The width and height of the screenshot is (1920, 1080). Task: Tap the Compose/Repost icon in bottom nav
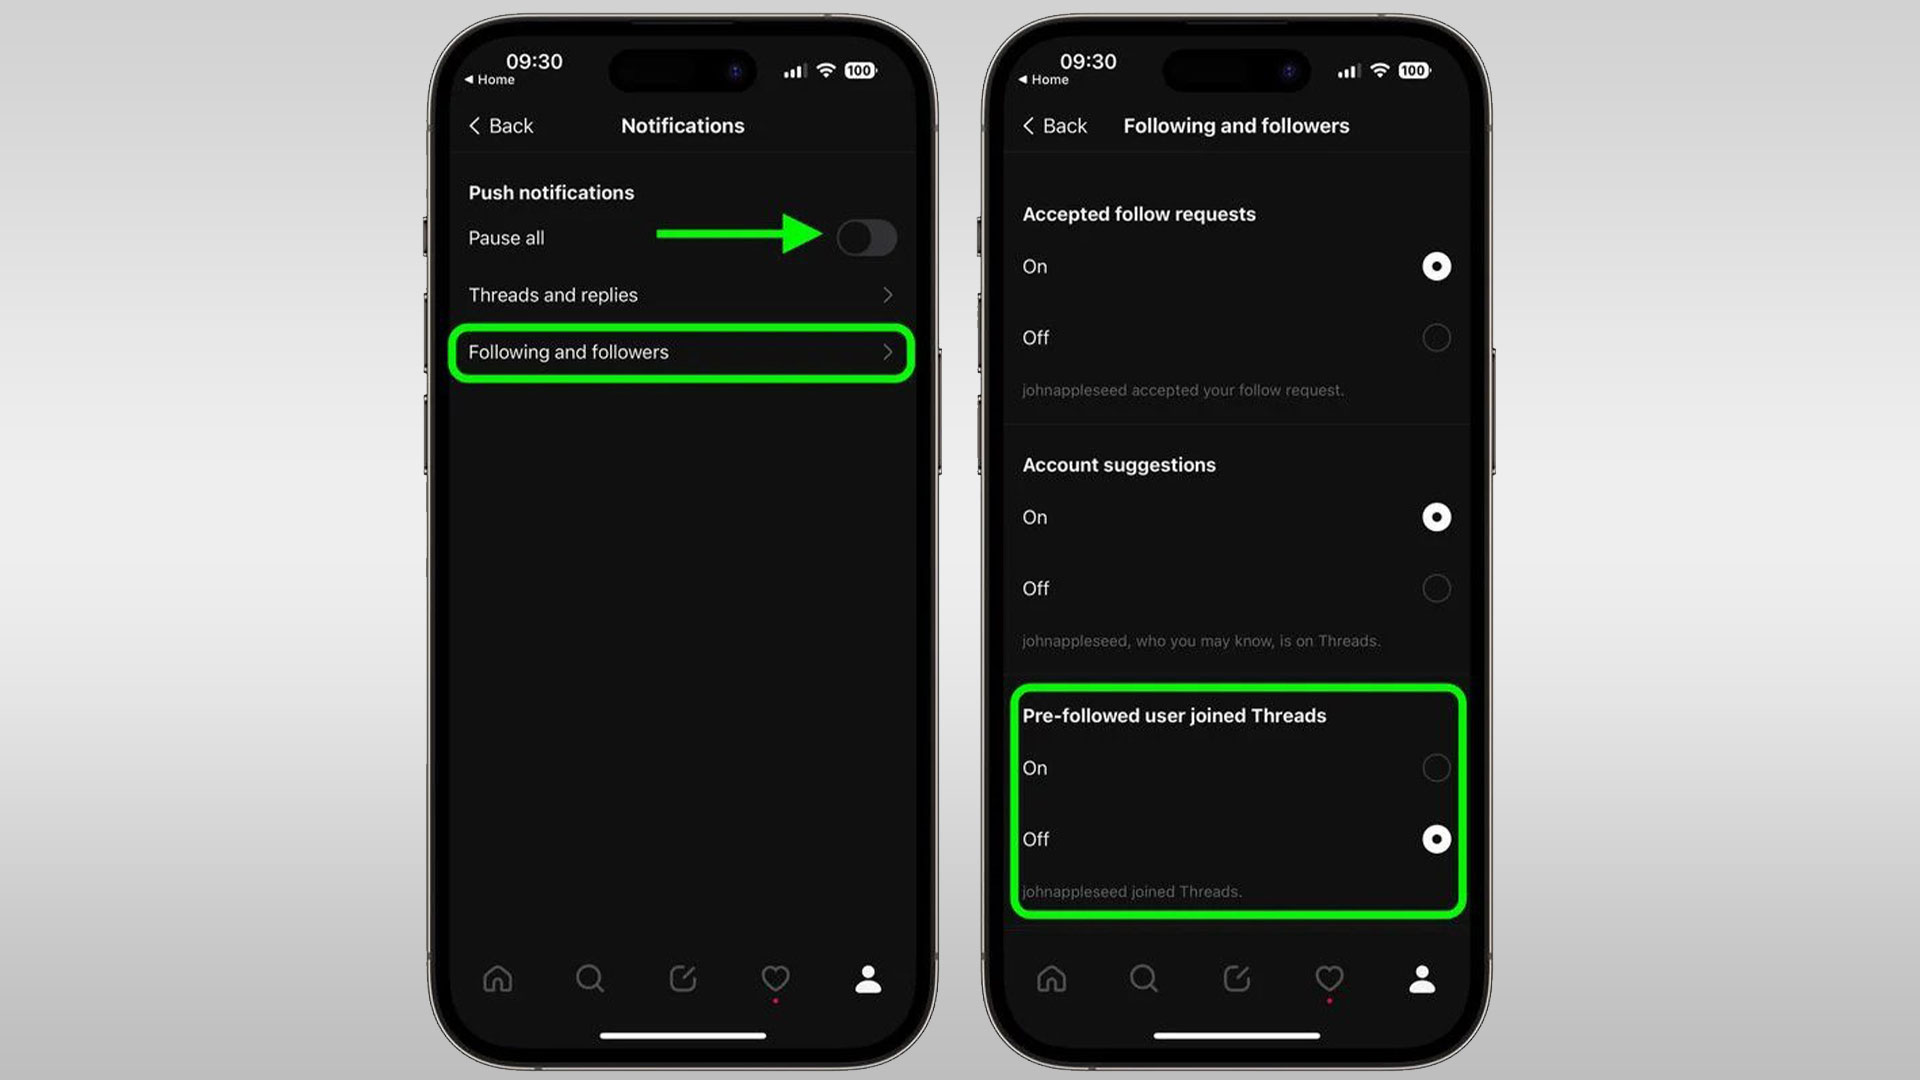(683, 978)
